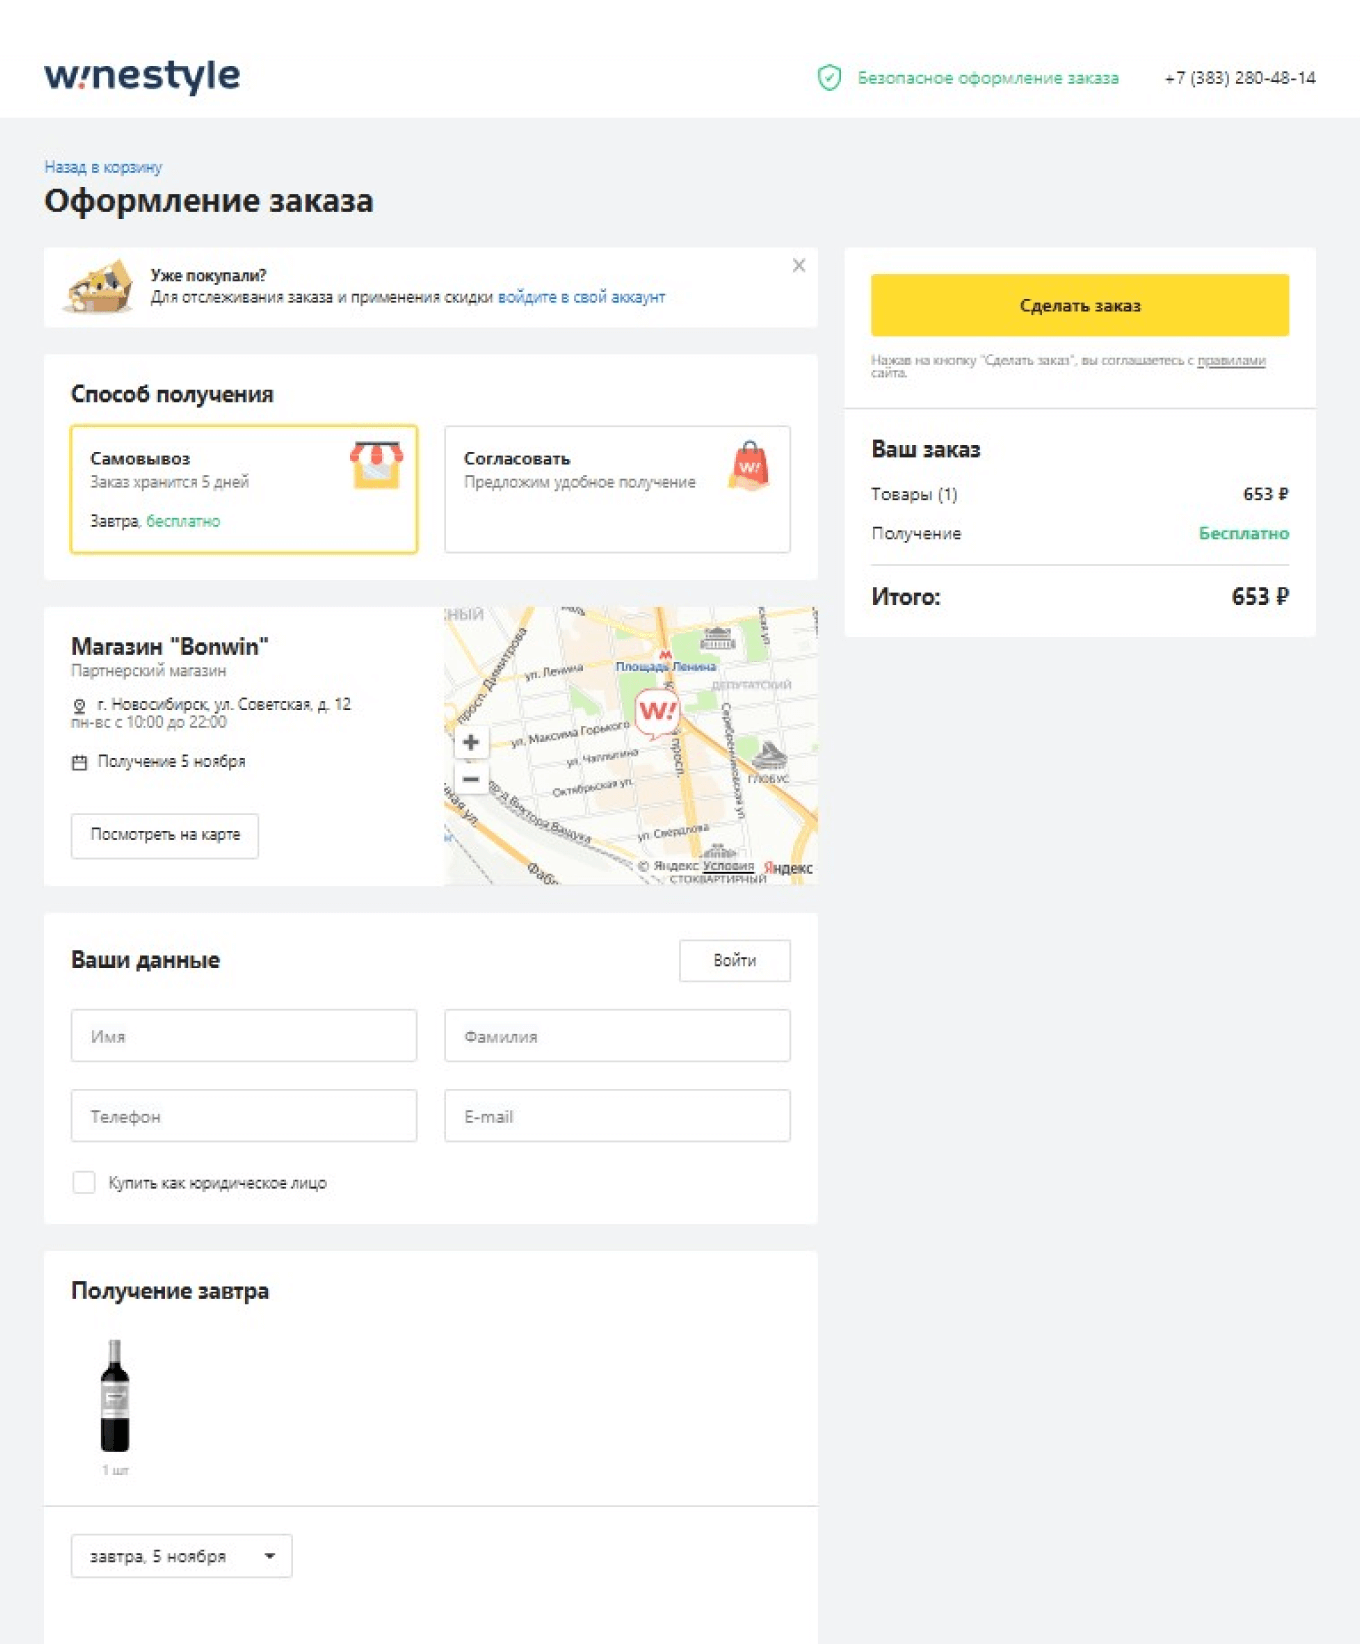Click the location pin icon next to the address
Viewport: 1360px width, 1644px height.
[78, 704]
